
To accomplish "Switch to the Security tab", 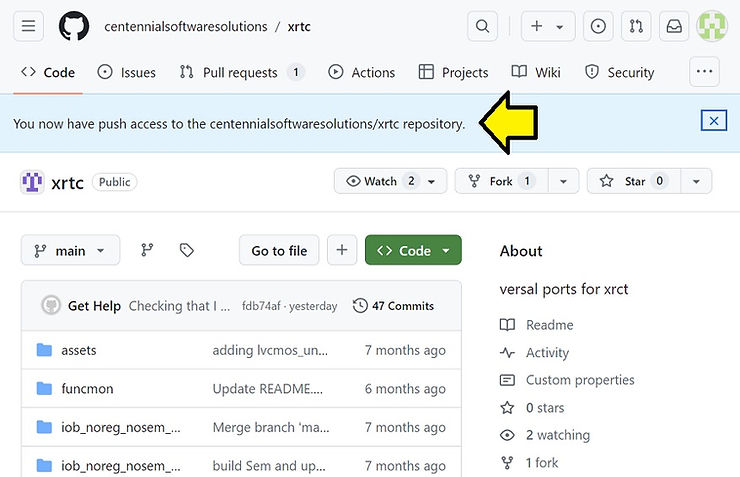I will [x=619, y=72].
